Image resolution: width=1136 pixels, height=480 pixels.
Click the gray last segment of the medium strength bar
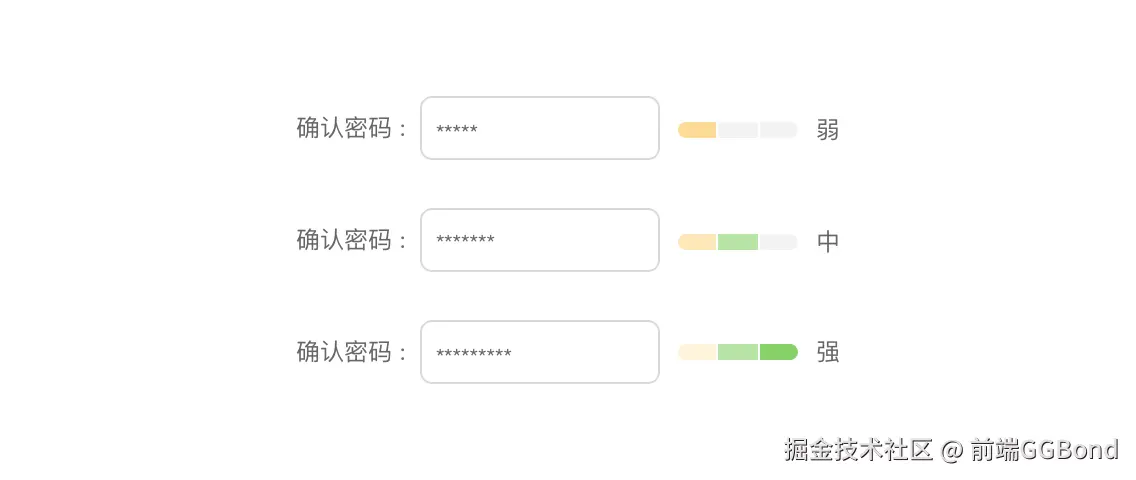(778, 242)
